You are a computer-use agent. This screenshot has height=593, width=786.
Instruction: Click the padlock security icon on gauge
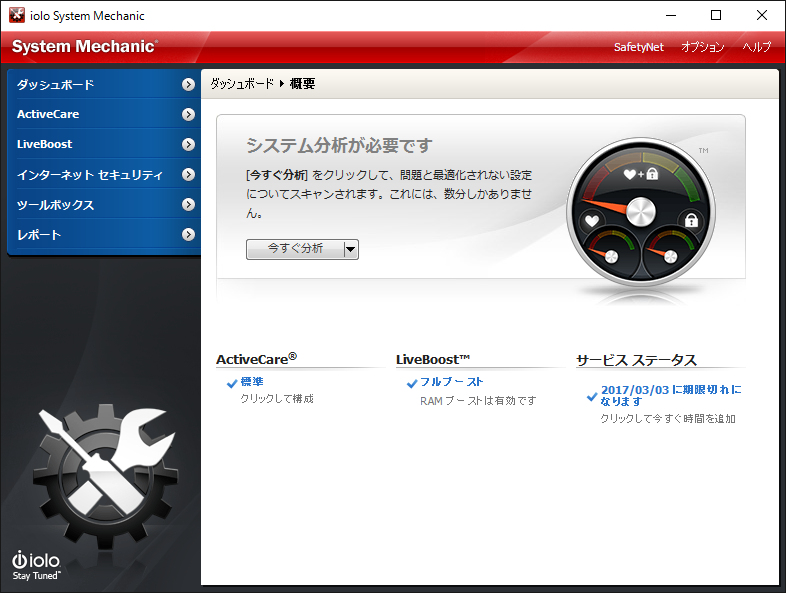pyautogui.click(x=691, y=220)
